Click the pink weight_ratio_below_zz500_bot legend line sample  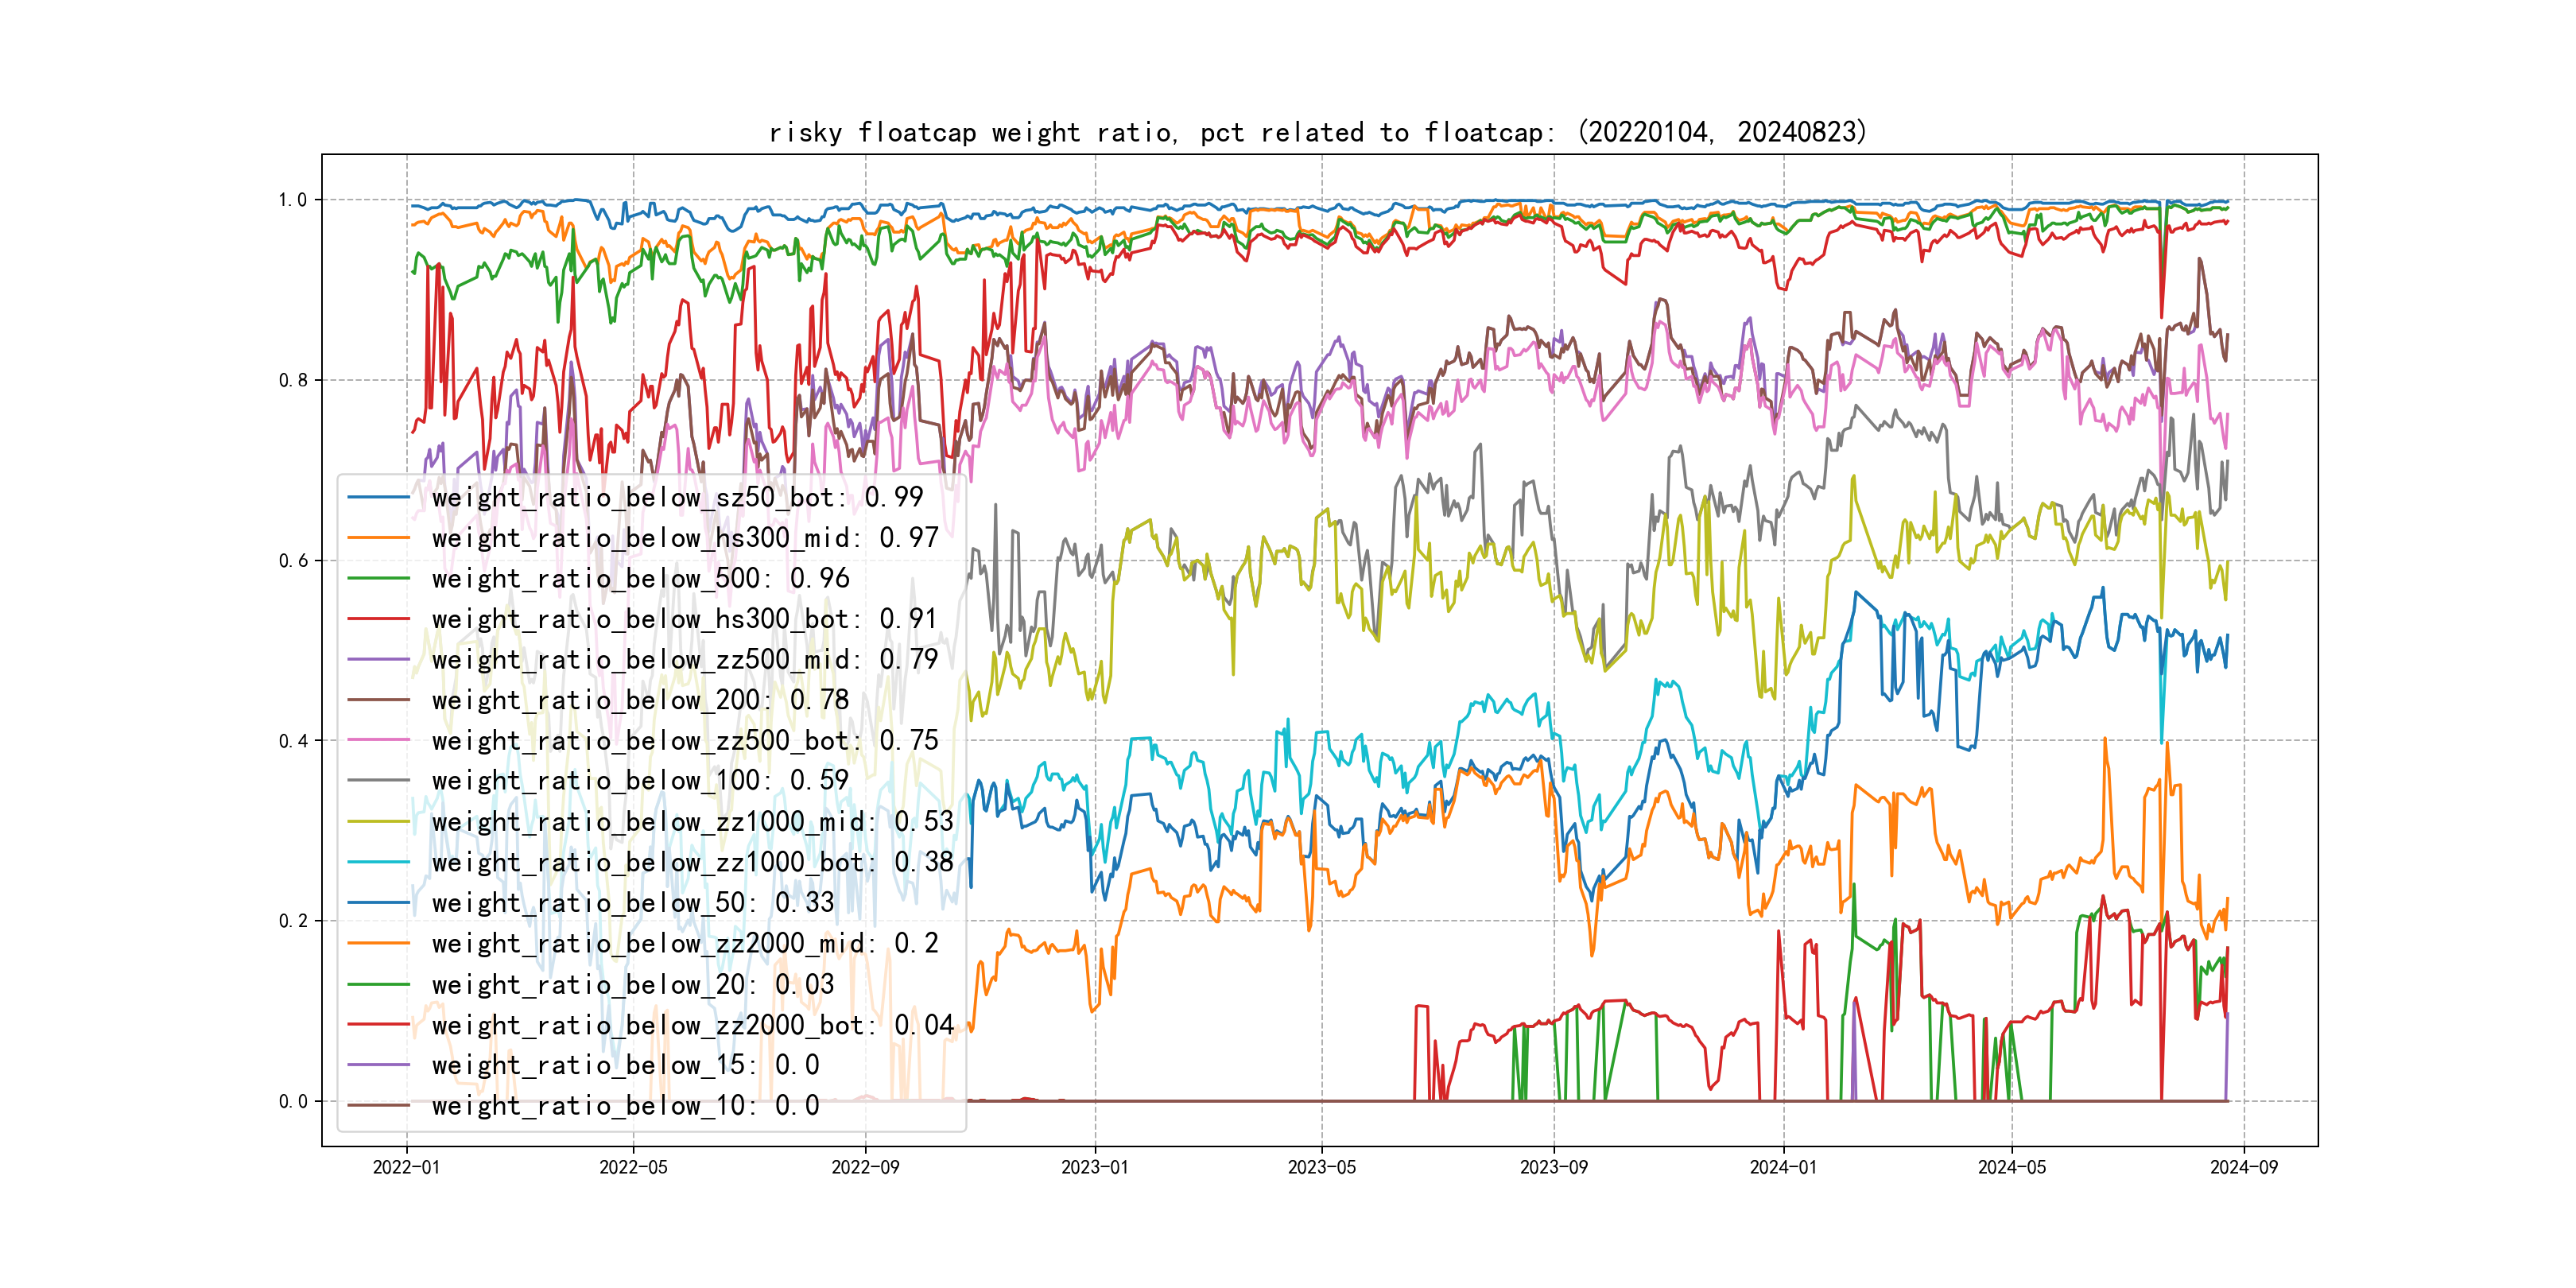[x=379, y=740]
